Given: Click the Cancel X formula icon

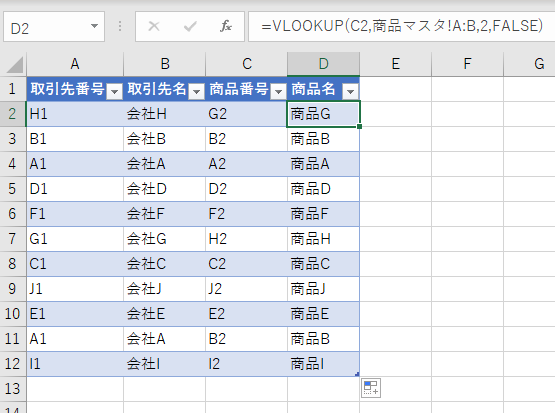Looking at the screenshot, I should pos(154,26).
